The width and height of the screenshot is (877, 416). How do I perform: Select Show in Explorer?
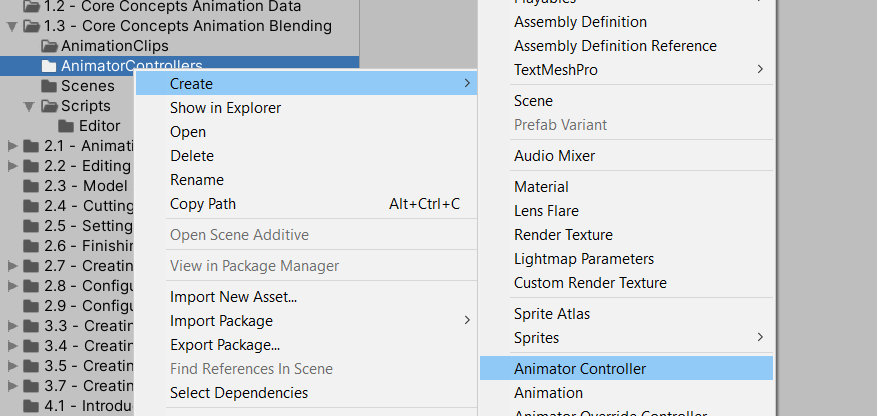pyautogui.click(x=225, y=108)
